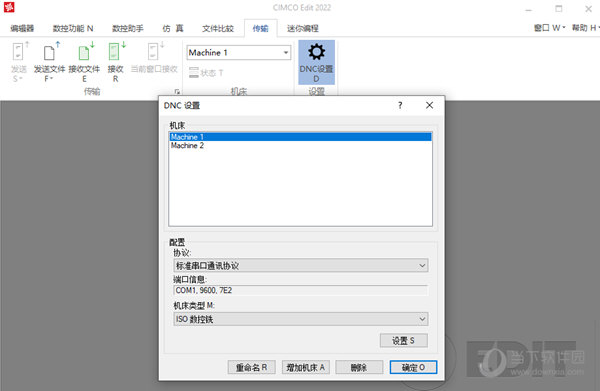Click the 确定 O button
This screenshot has height=391, width=600.
(413, 368)
